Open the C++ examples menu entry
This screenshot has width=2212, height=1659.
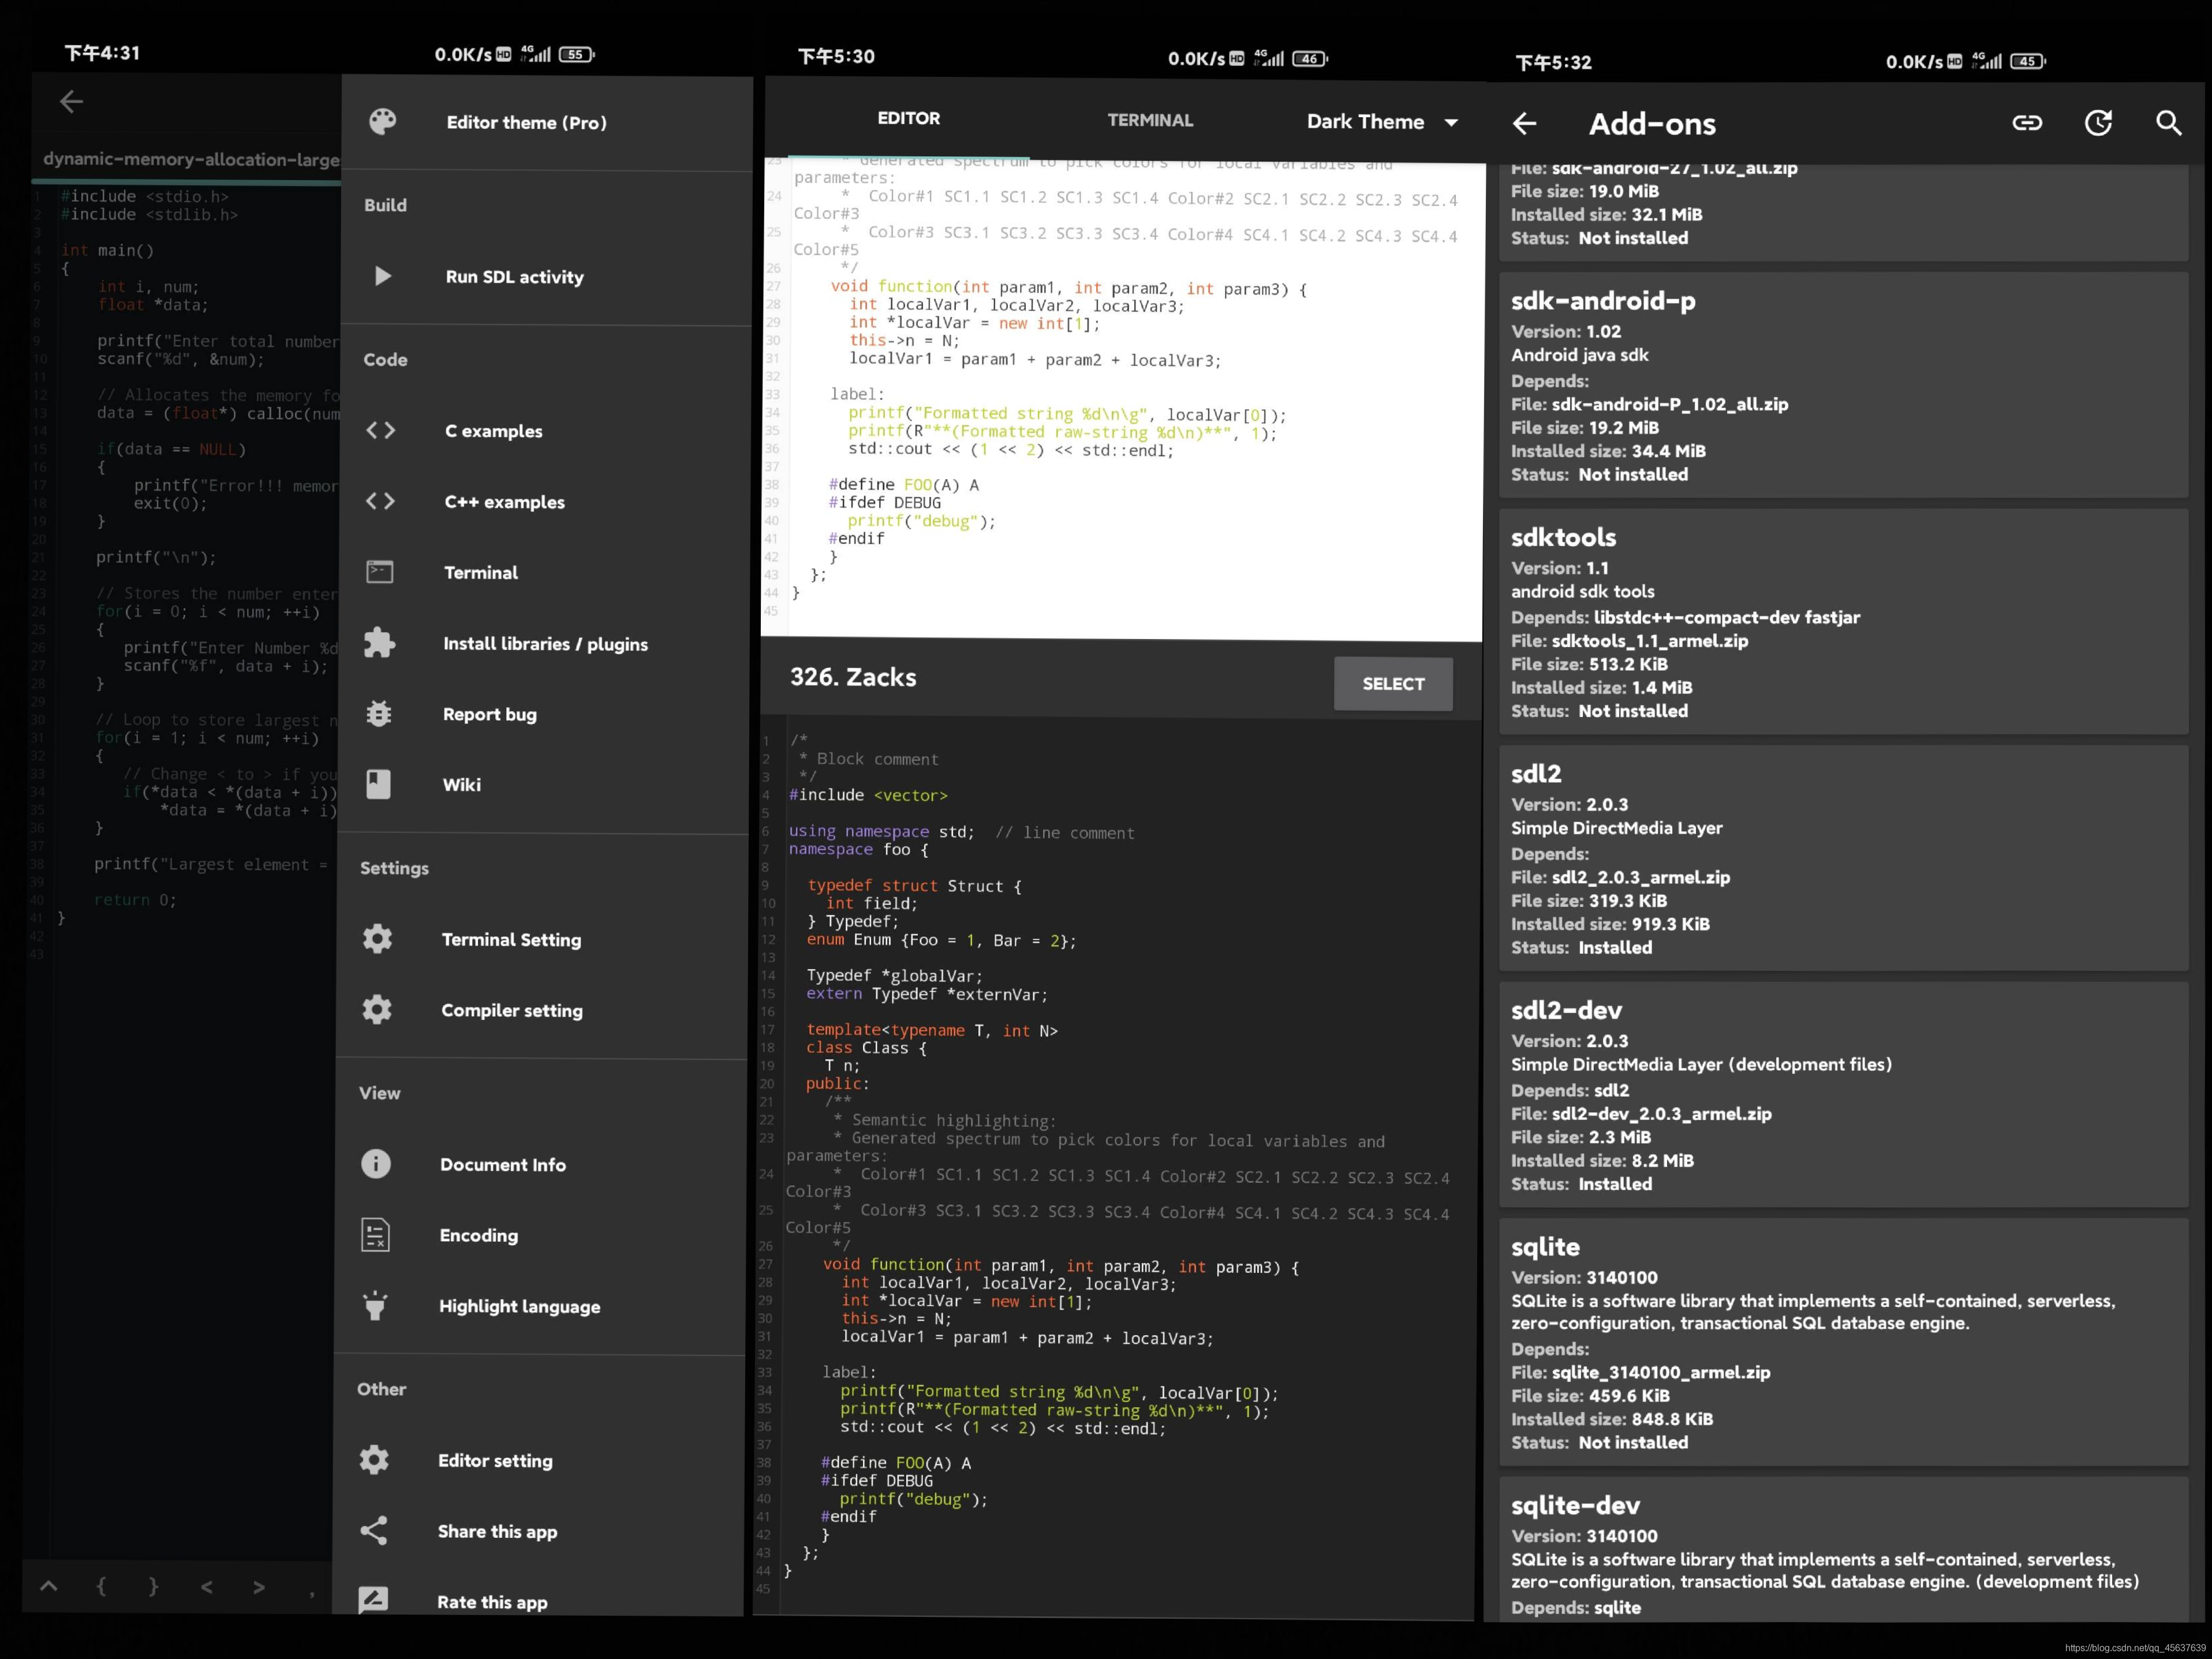pyautogui.click(x=504, y=502)
